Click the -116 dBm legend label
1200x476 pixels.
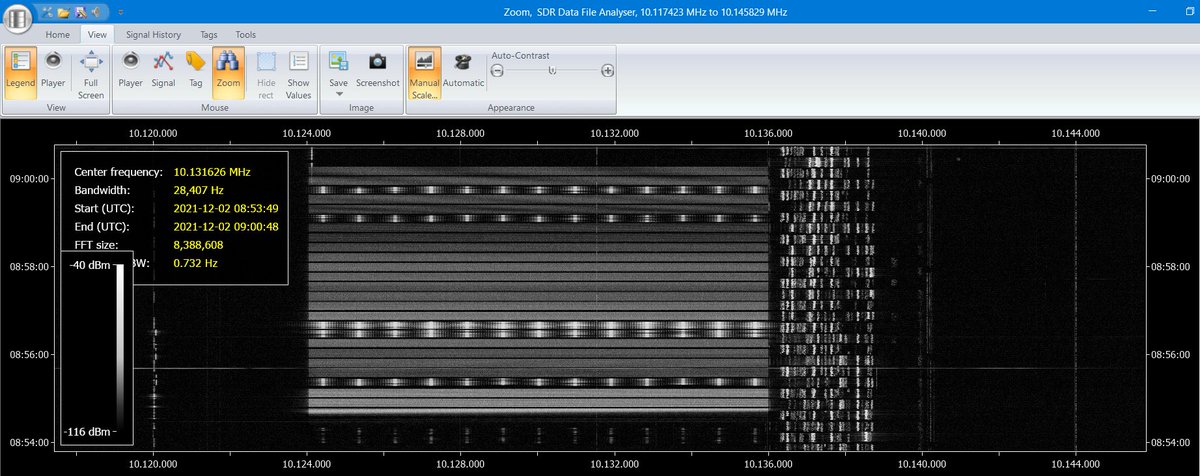click(88, 430)
